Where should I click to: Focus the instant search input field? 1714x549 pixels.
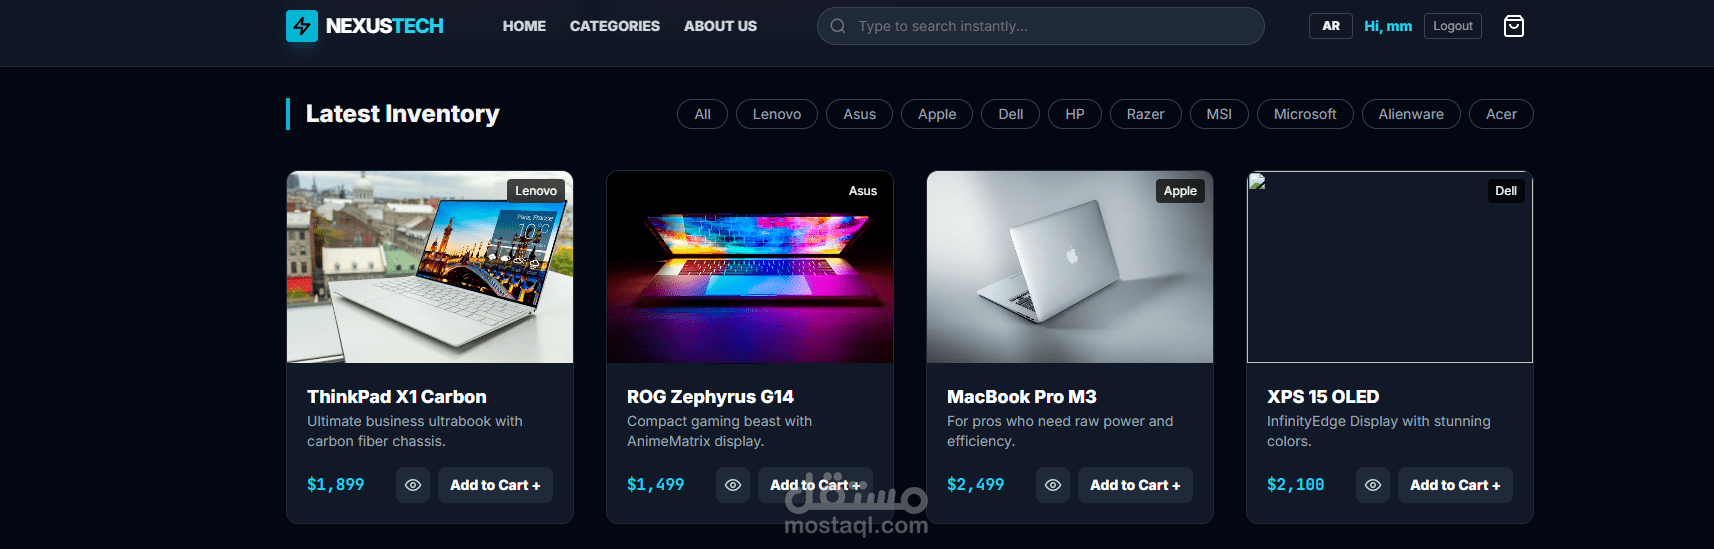(x=1050, y=26)
